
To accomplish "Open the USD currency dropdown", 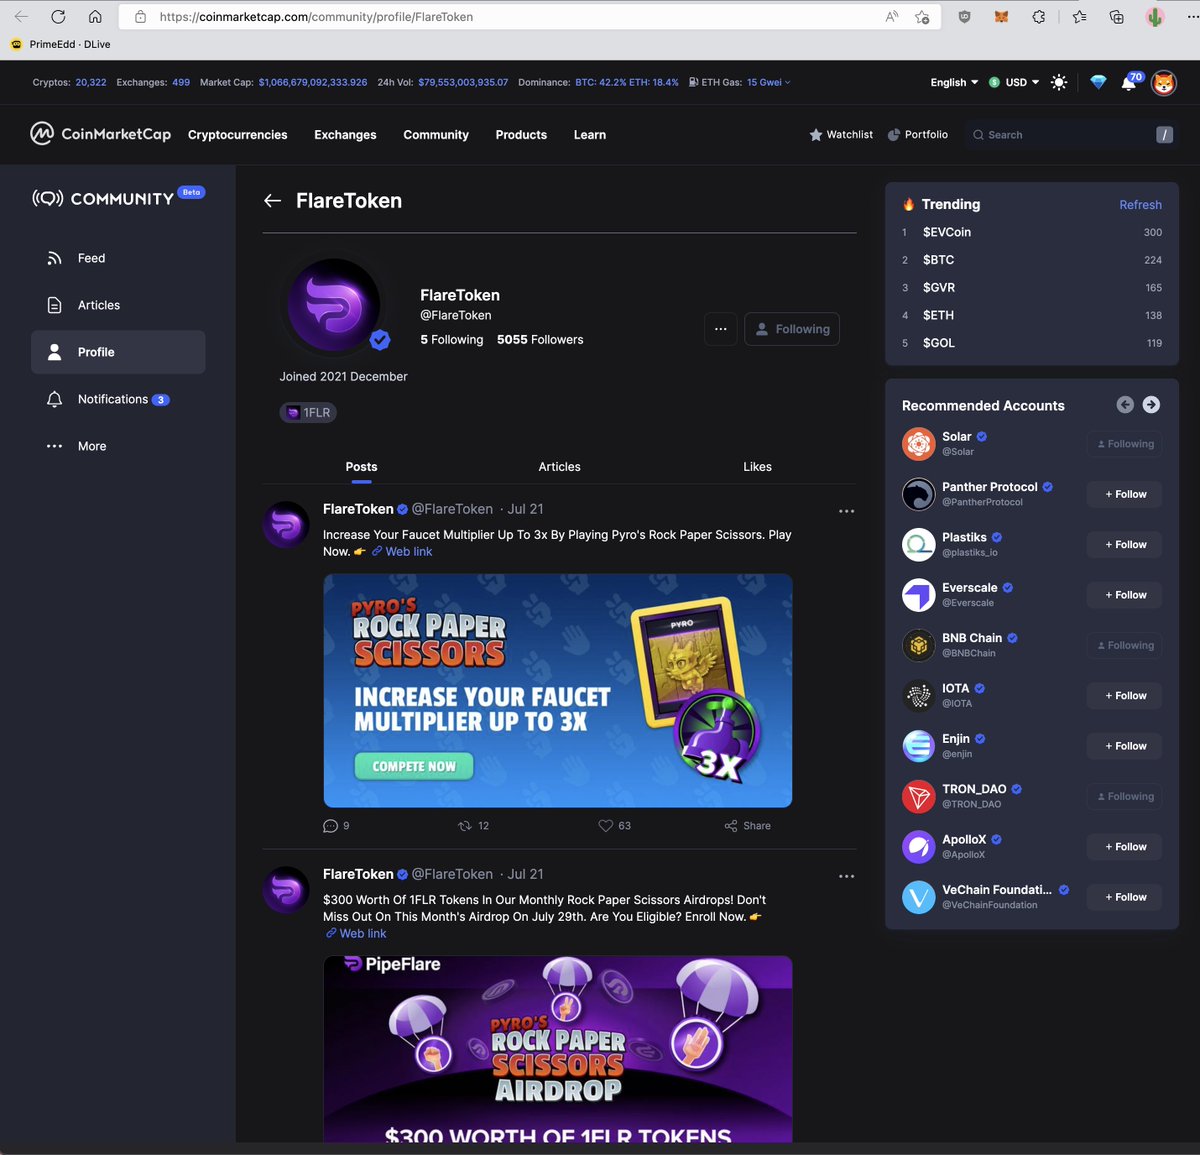I will pos(1014,82).
